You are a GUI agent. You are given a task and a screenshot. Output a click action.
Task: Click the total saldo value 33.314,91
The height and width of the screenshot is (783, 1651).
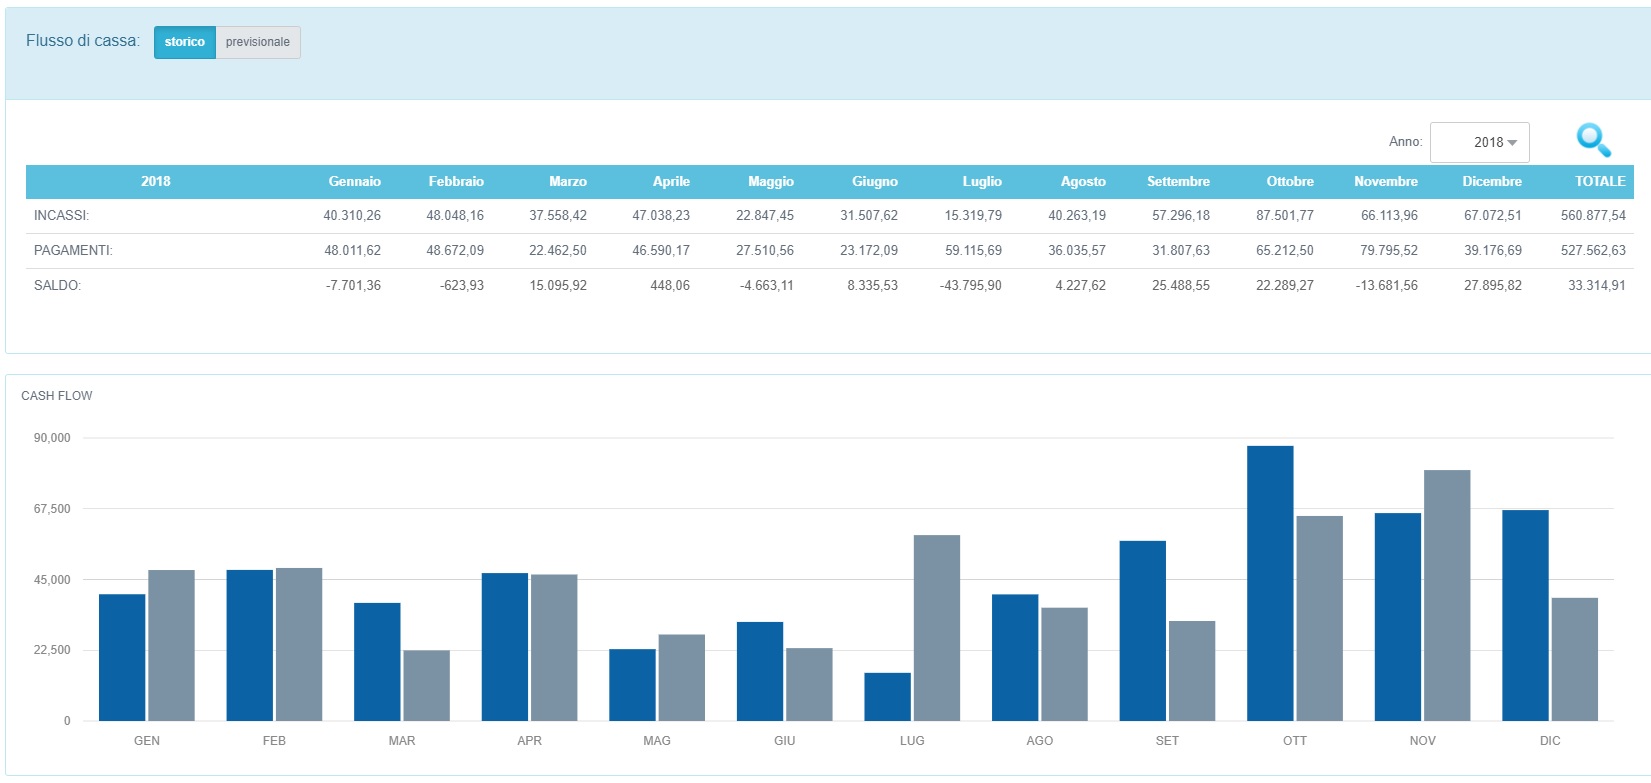point(1596,286)
